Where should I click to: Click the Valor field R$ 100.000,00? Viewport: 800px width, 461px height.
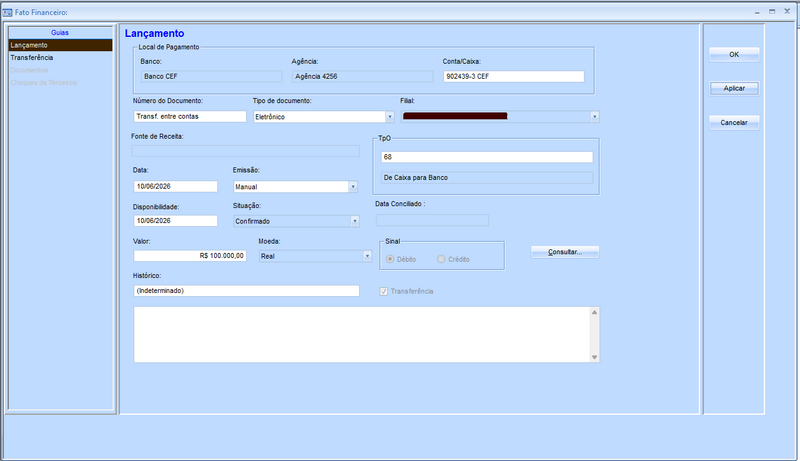[190, 255]
